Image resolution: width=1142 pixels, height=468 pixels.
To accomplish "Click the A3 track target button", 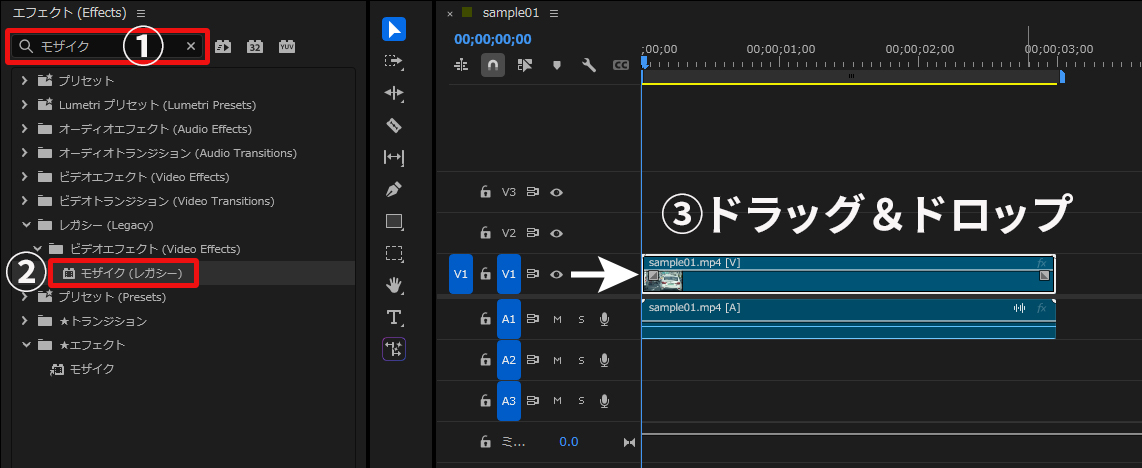I will 509,400.
